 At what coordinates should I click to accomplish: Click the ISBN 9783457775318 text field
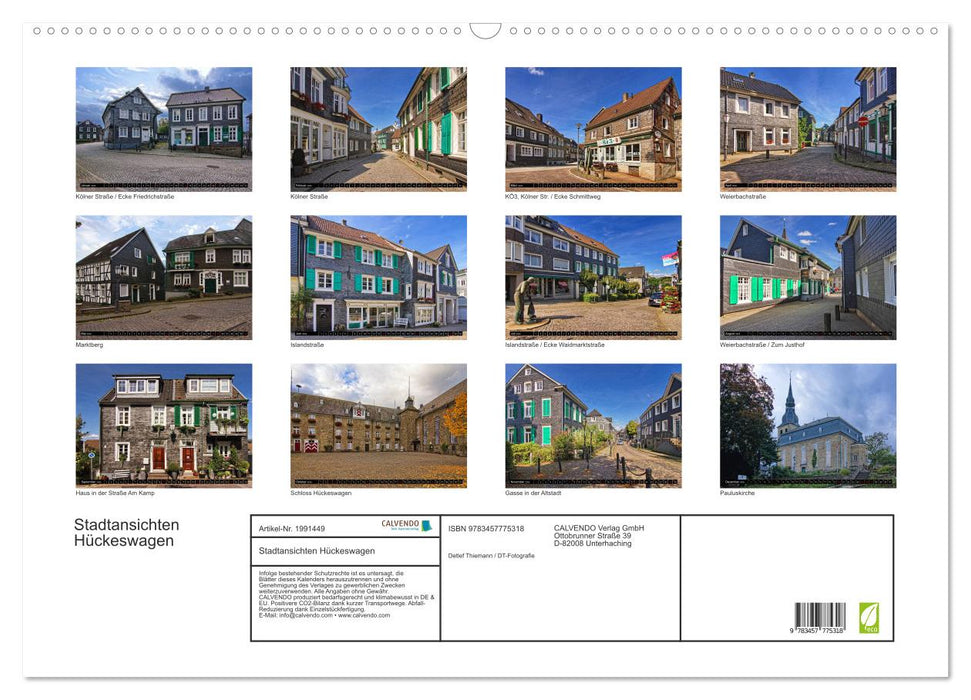click(x=487, y=528)
